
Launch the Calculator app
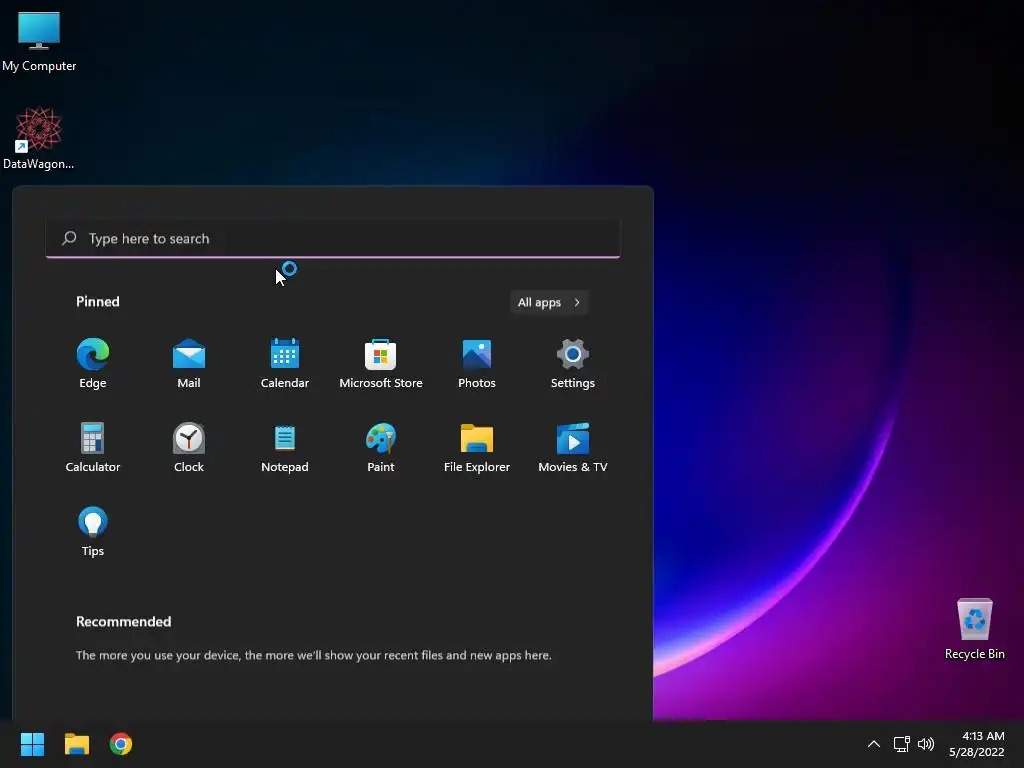[x=93, y=447]
